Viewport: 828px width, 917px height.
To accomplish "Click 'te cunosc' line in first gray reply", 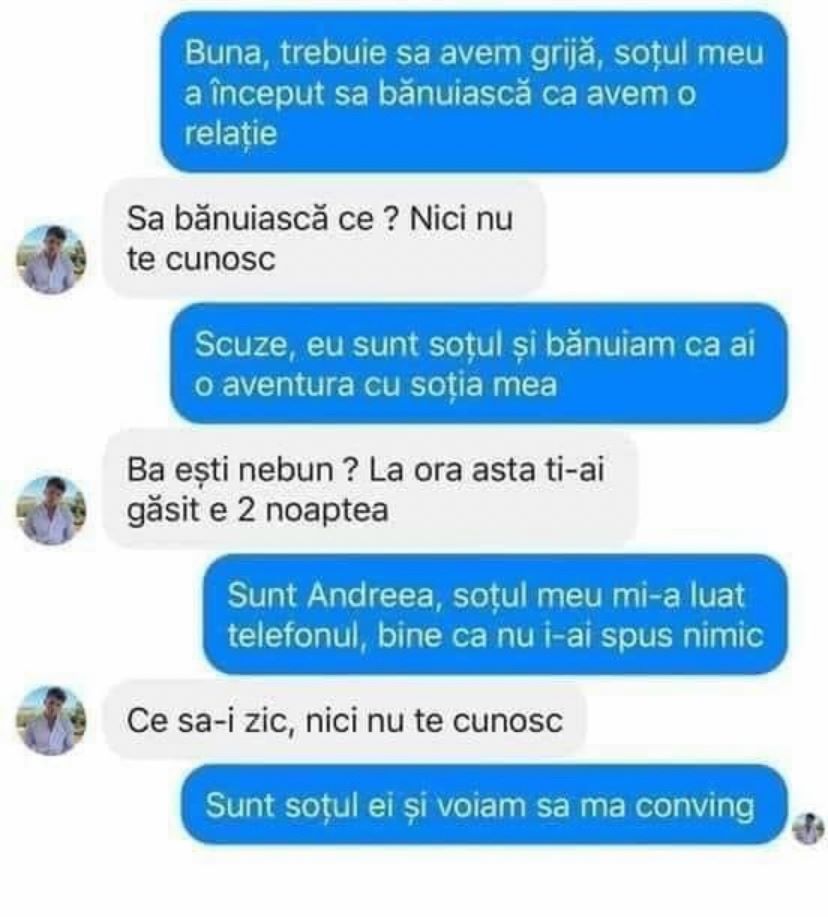I will [x=201, y=259].
